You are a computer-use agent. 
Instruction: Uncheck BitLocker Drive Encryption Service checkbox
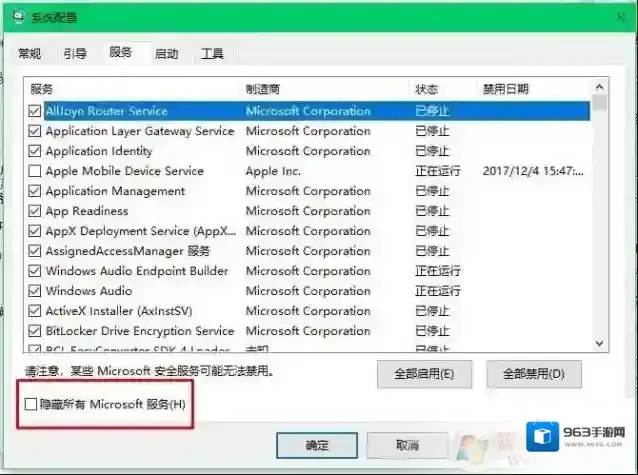[35, 331]
